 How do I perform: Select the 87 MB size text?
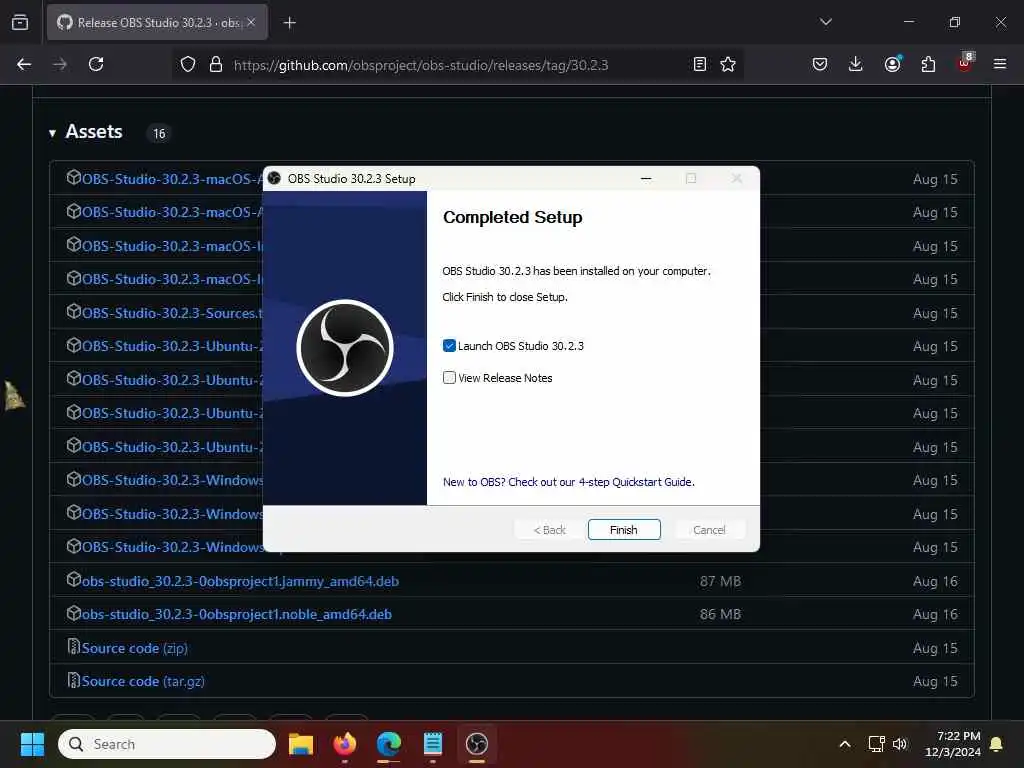click(x=720, y=581)
